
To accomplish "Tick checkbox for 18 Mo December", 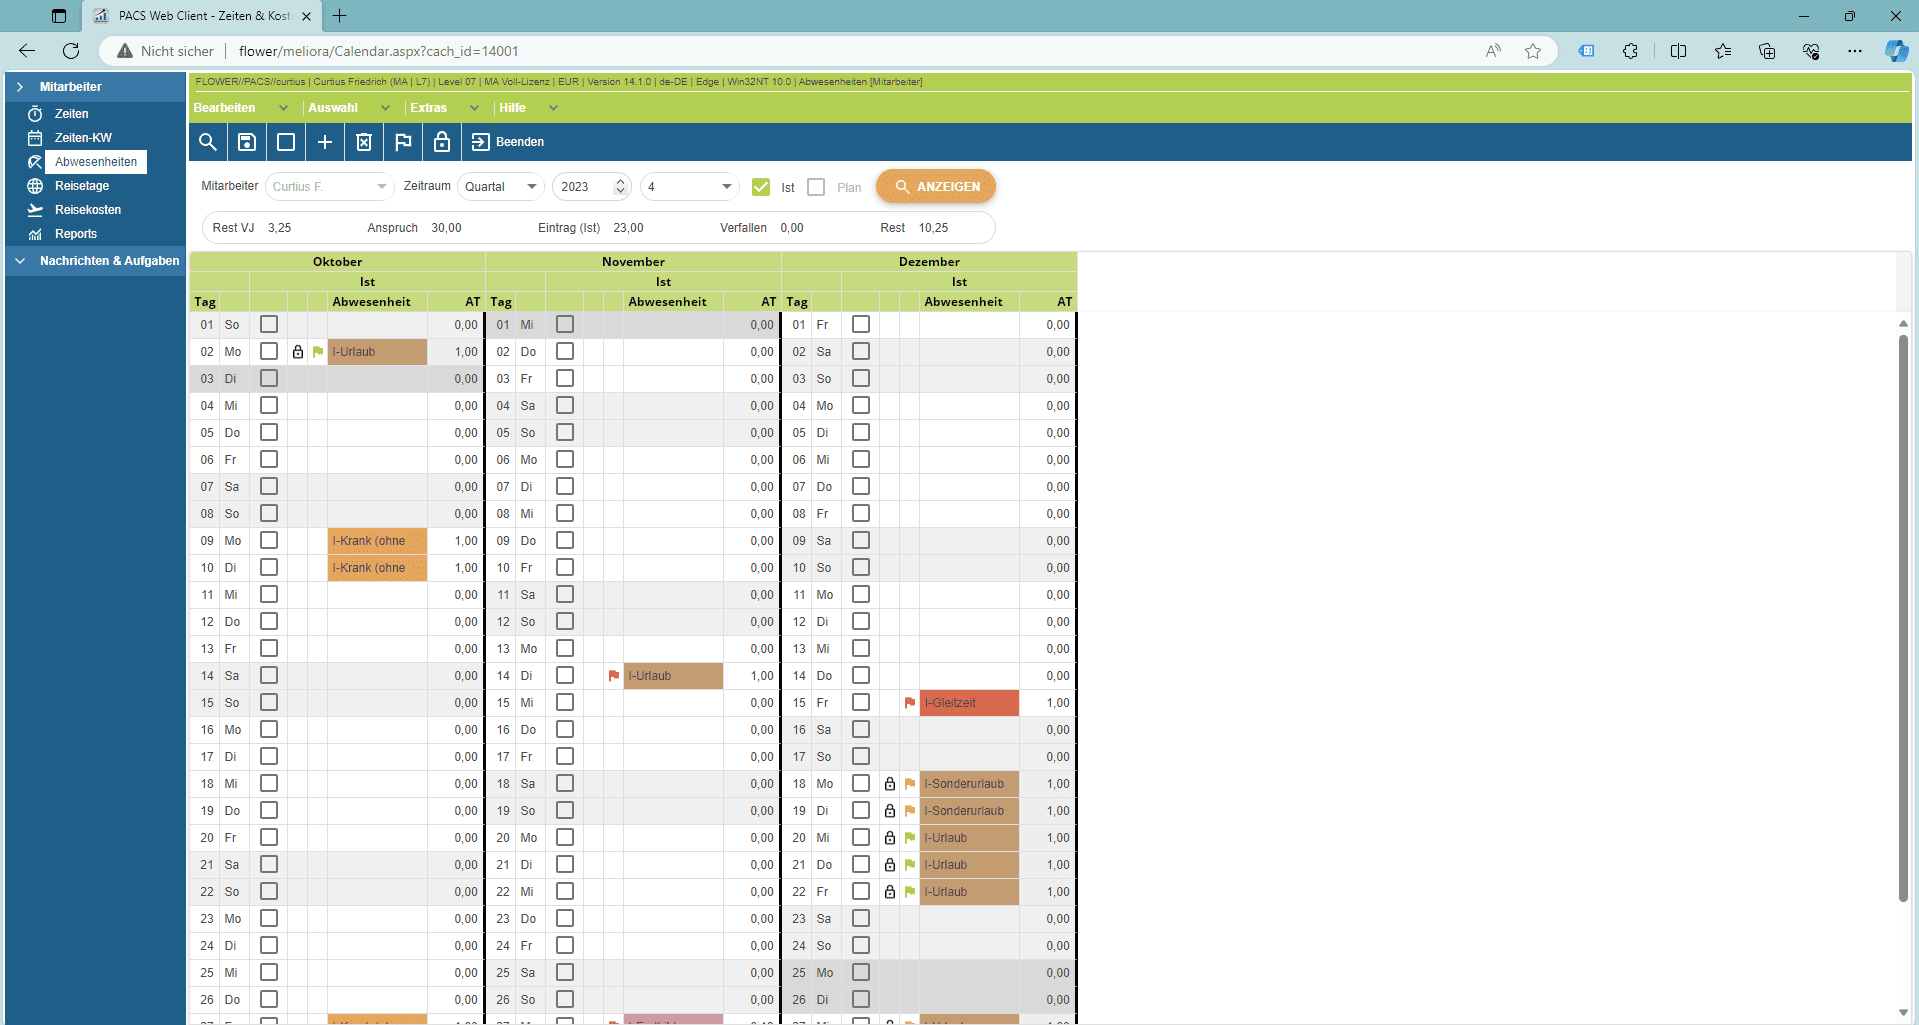I will [861, 784].
